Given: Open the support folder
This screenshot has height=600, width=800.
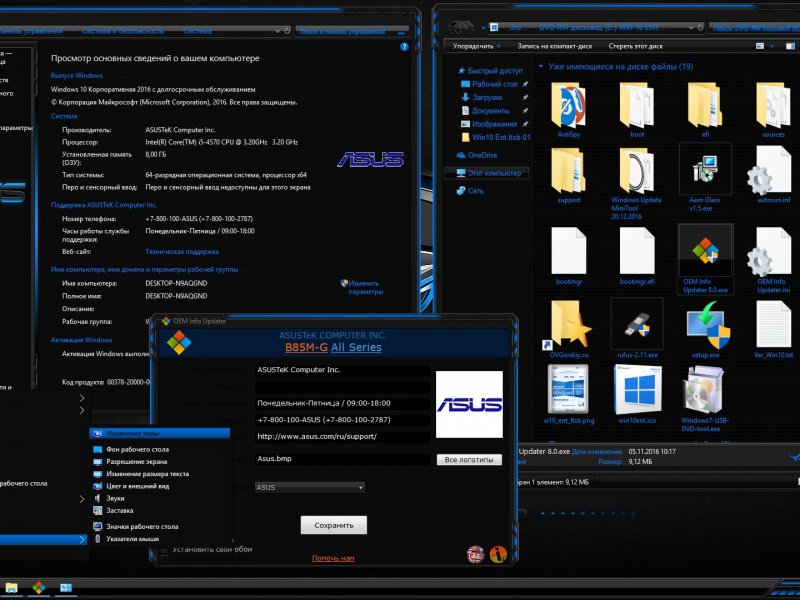Looking at the screenshot, I should 568,176.
